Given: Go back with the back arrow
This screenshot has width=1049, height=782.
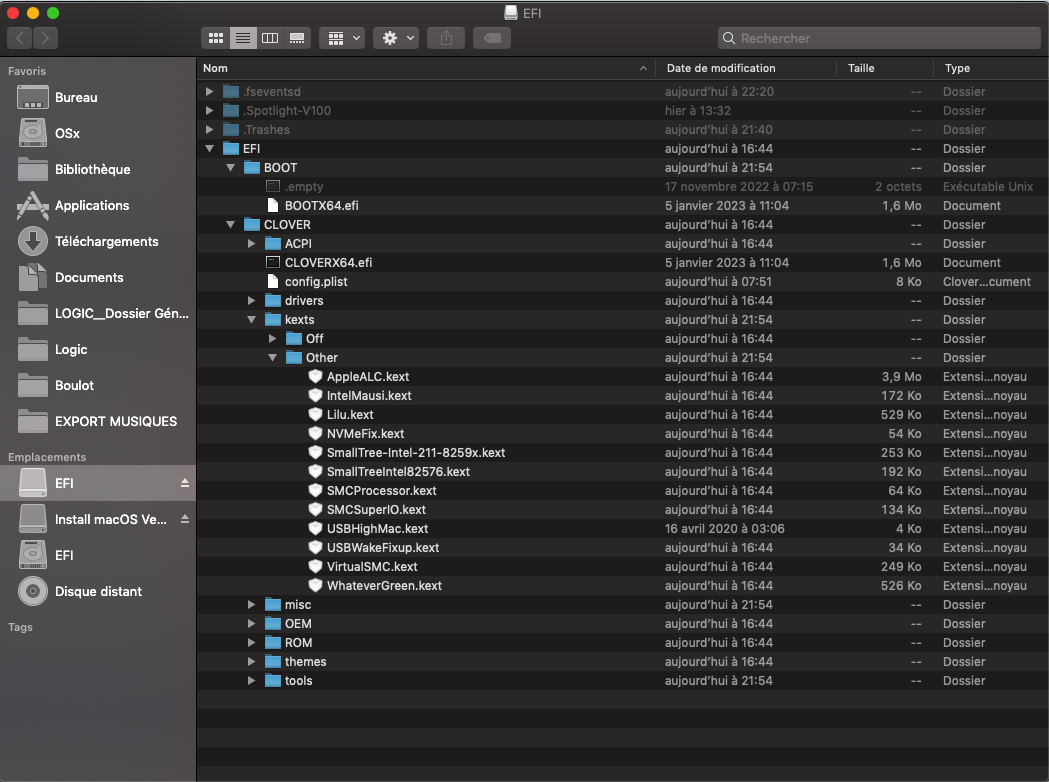Looking at the screenshot, I should point(19,38).
